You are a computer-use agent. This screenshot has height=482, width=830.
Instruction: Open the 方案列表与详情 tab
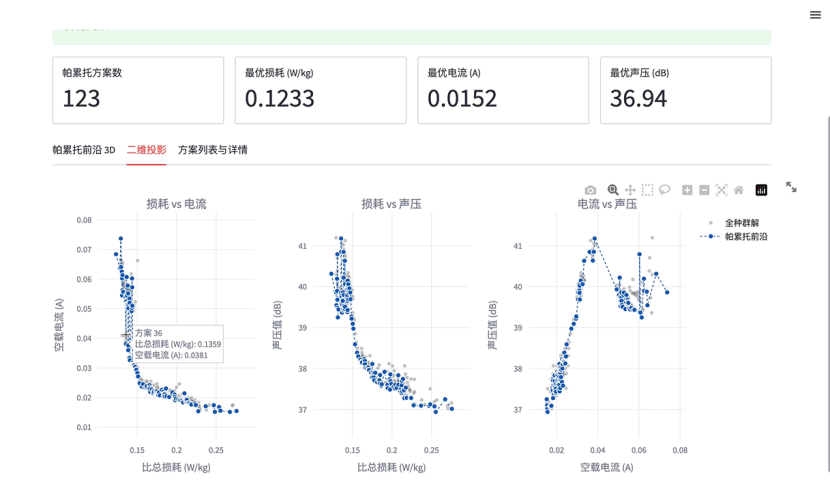213,150
